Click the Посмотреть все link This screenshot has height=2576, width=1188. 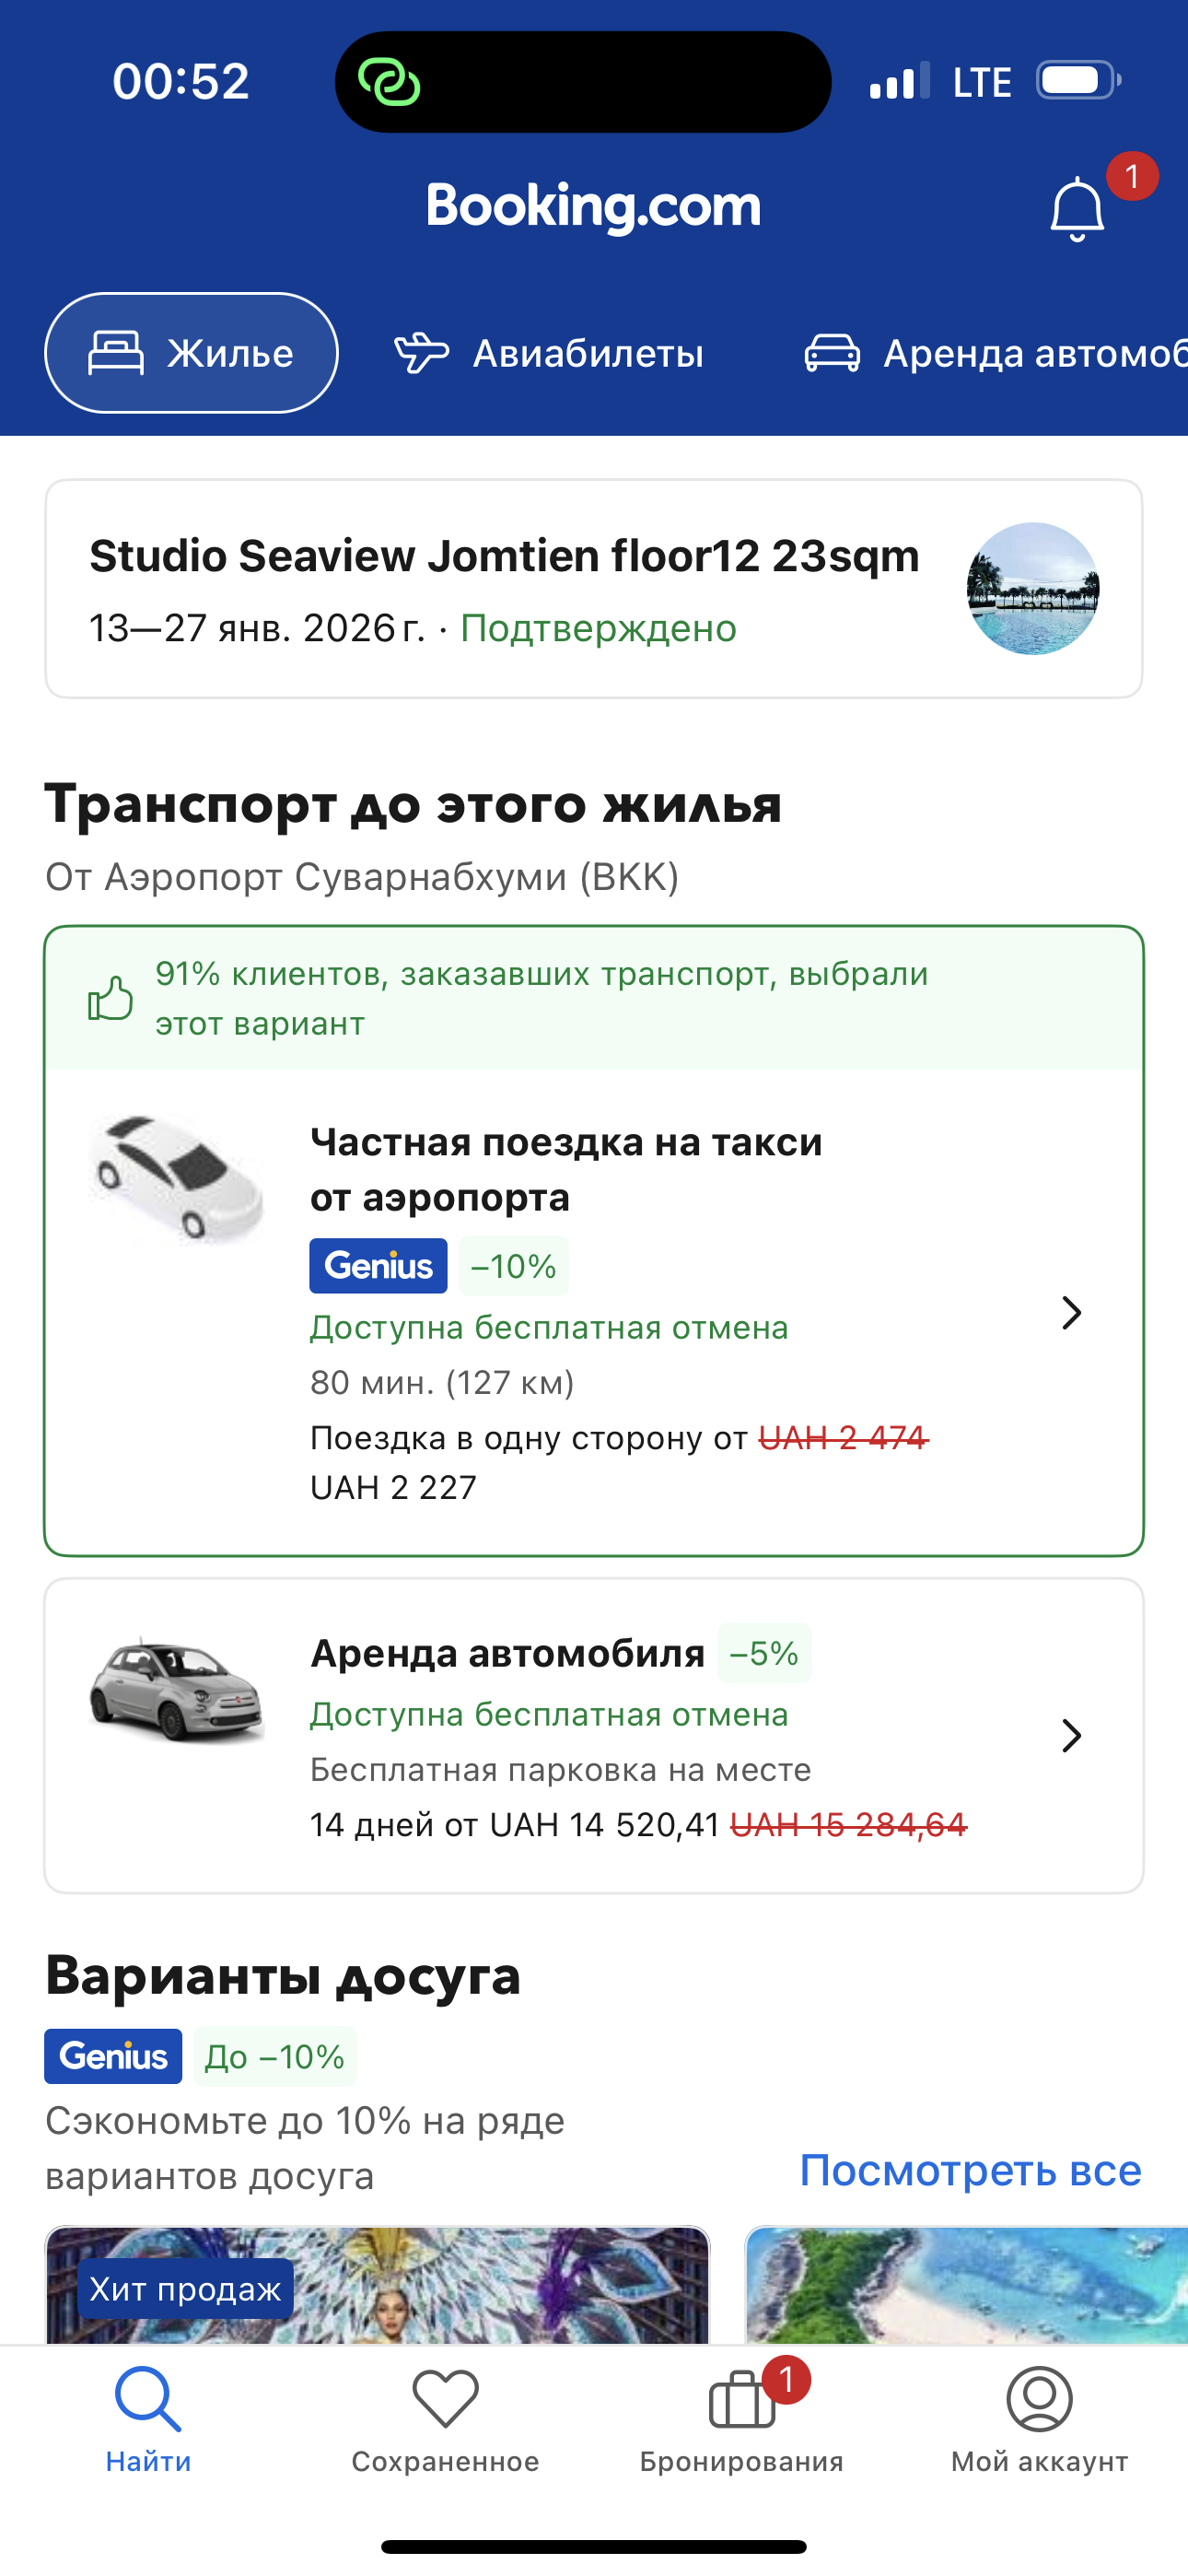pos(970,2171)
